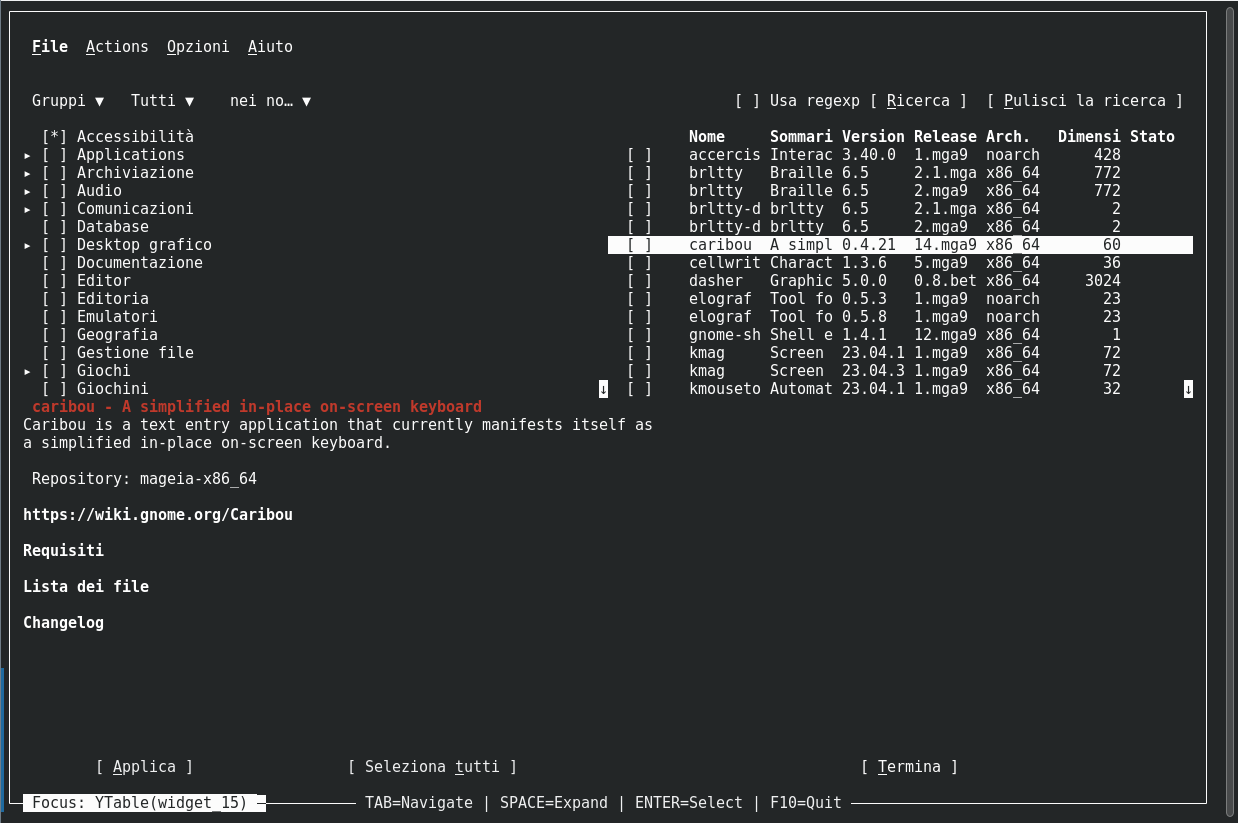Toggle the cellwrit package checkbox
Screen dimensions: 1238x823
pos(640,263)
